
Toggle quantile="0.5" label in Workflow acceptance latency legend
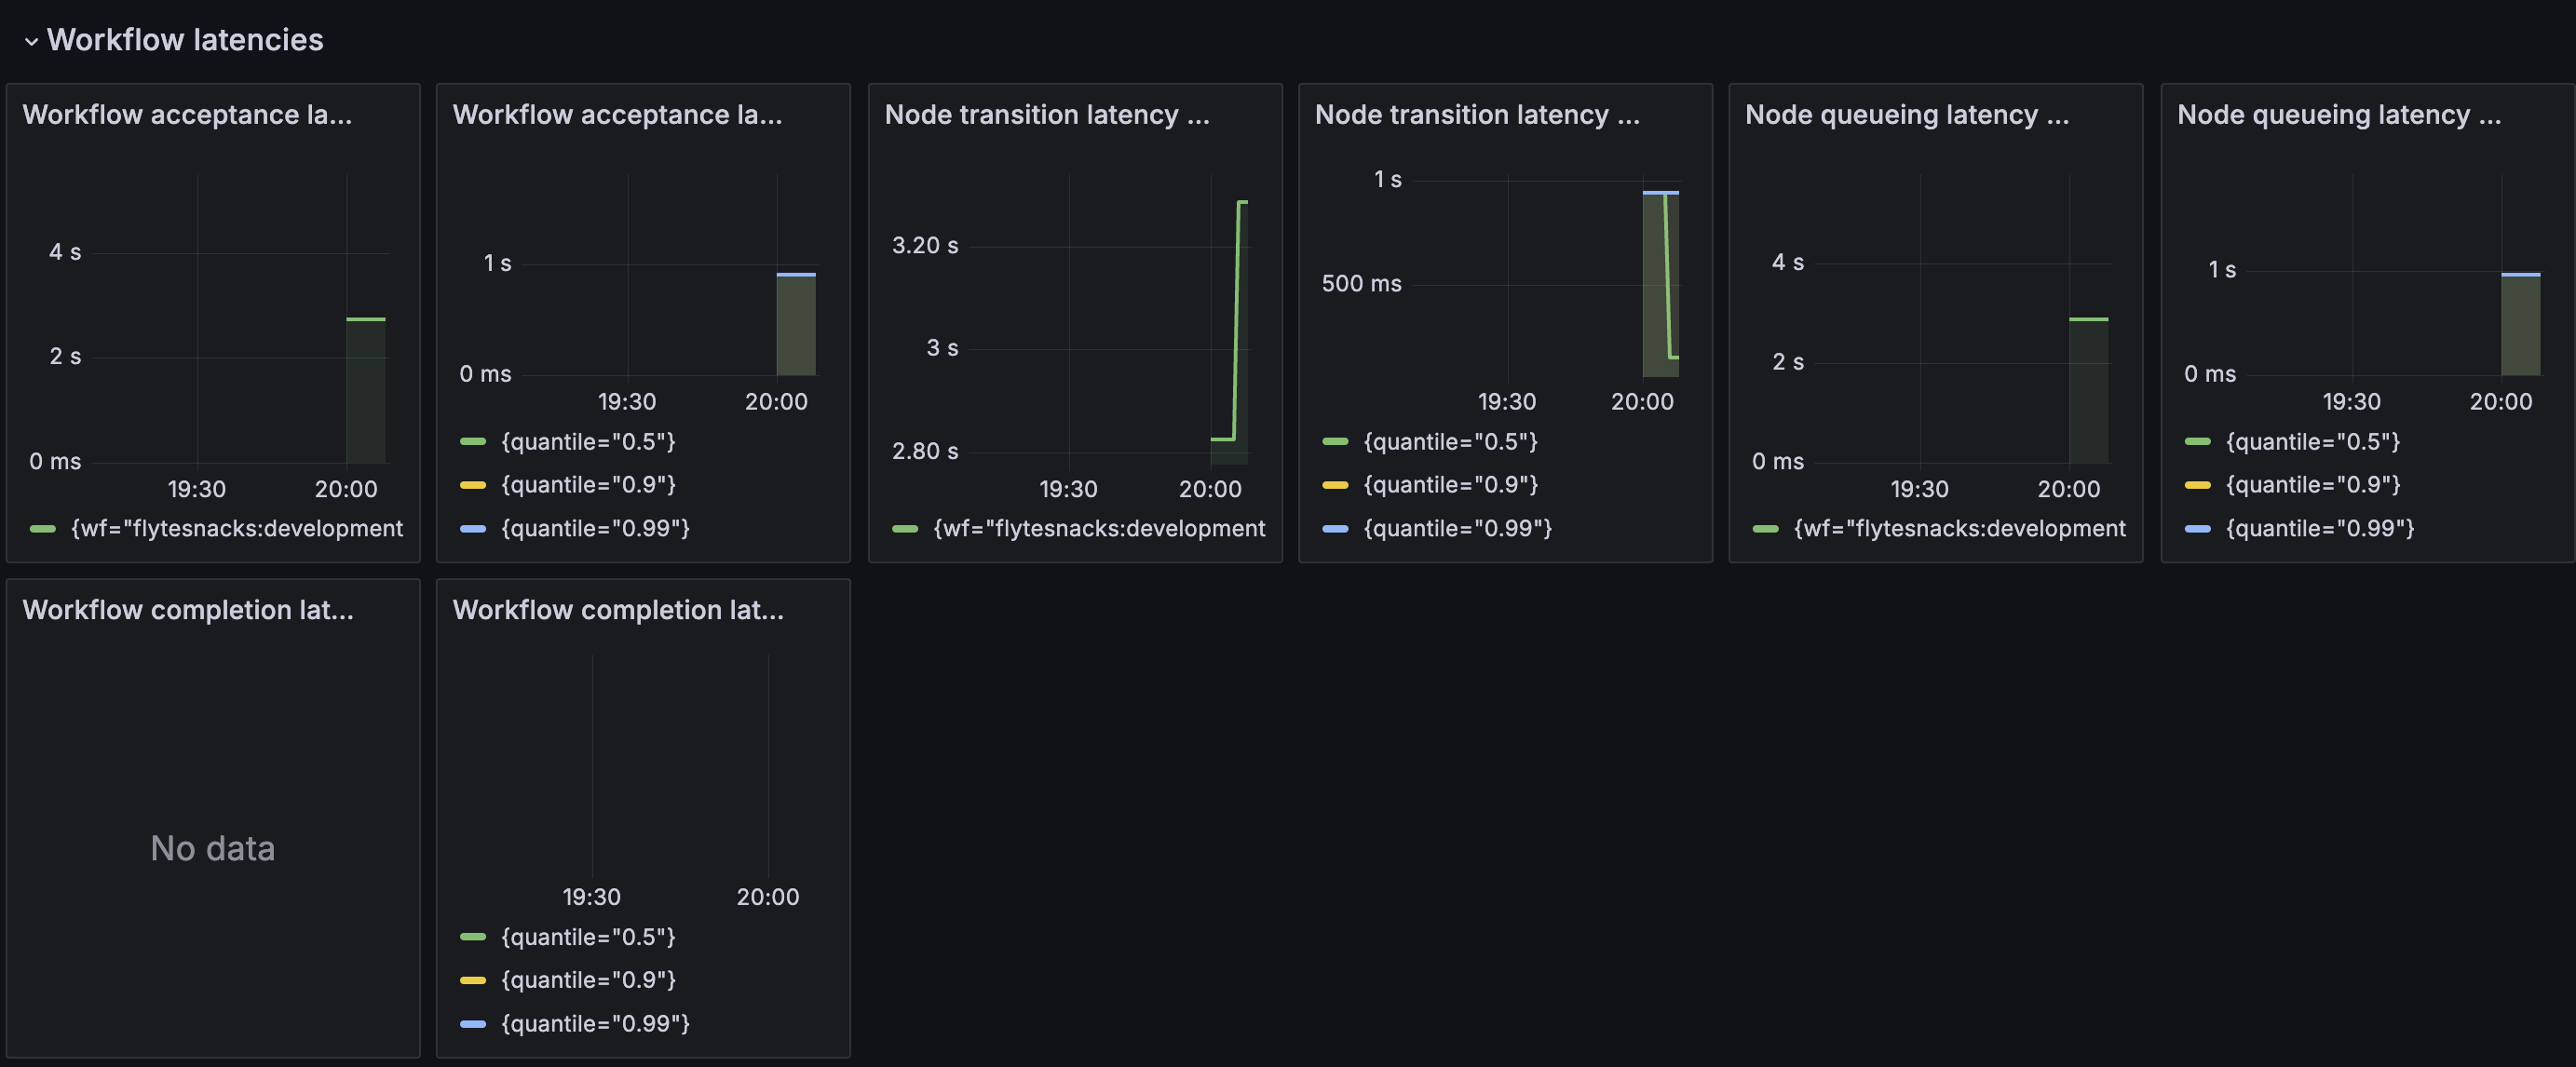[588, 441]
